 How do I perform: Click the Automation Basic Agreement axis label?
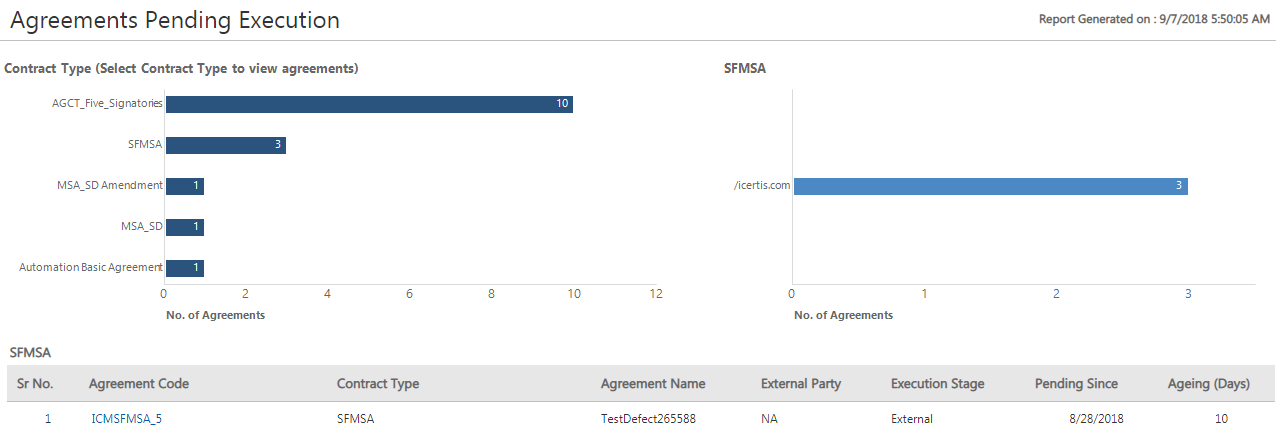[x=91, y=267]
